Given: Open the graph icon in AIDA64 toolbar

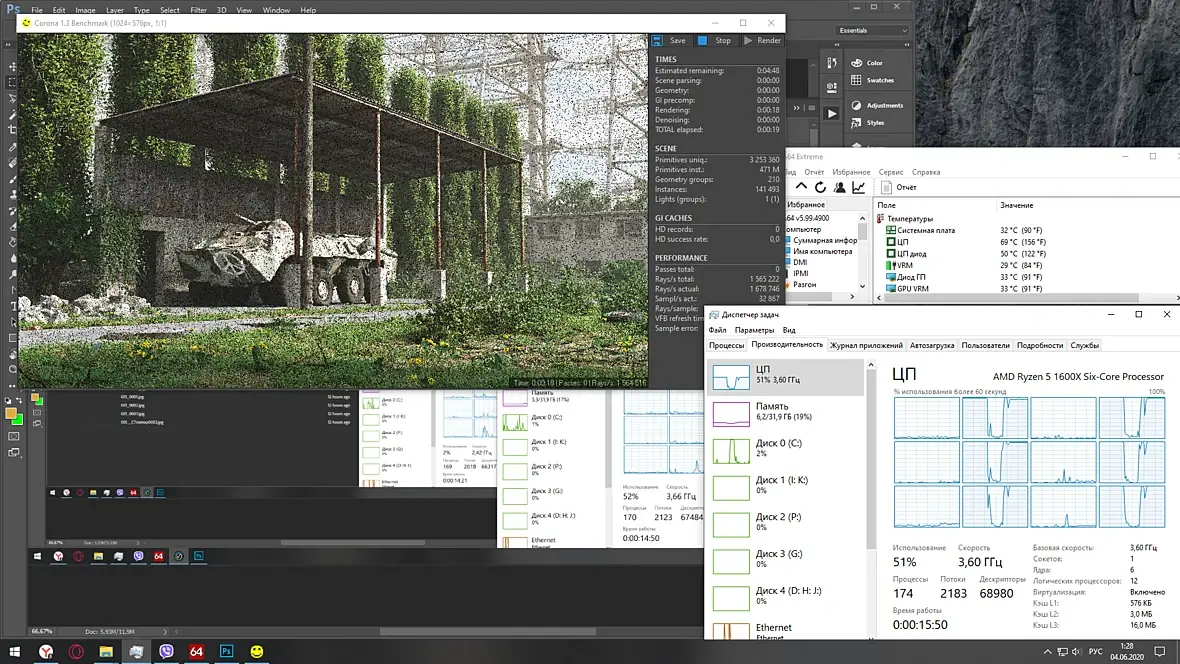Looking at the screenshot, I should 859,187.
